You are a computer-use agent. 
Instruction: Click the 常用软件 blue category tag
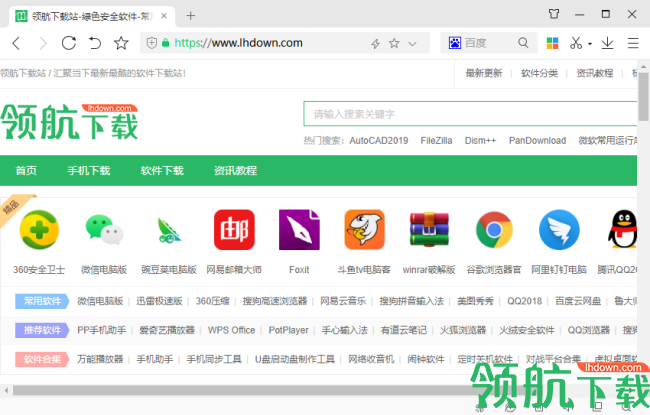pyautogui.click(x=43, y=301)
